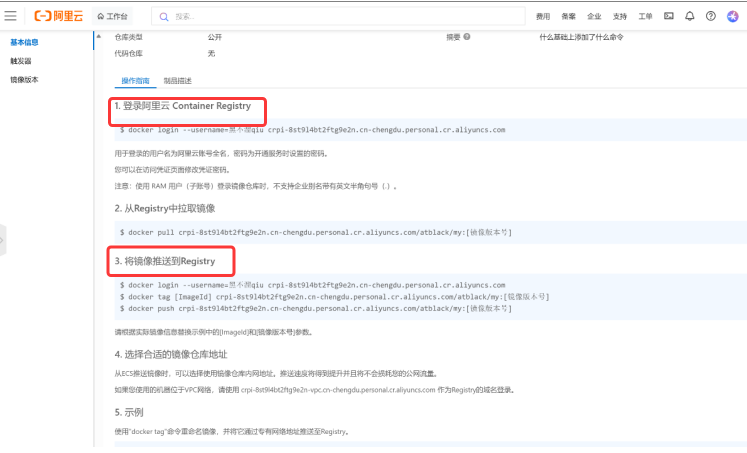Select 触发器 in the sidebar

click(x=20, y=61)
